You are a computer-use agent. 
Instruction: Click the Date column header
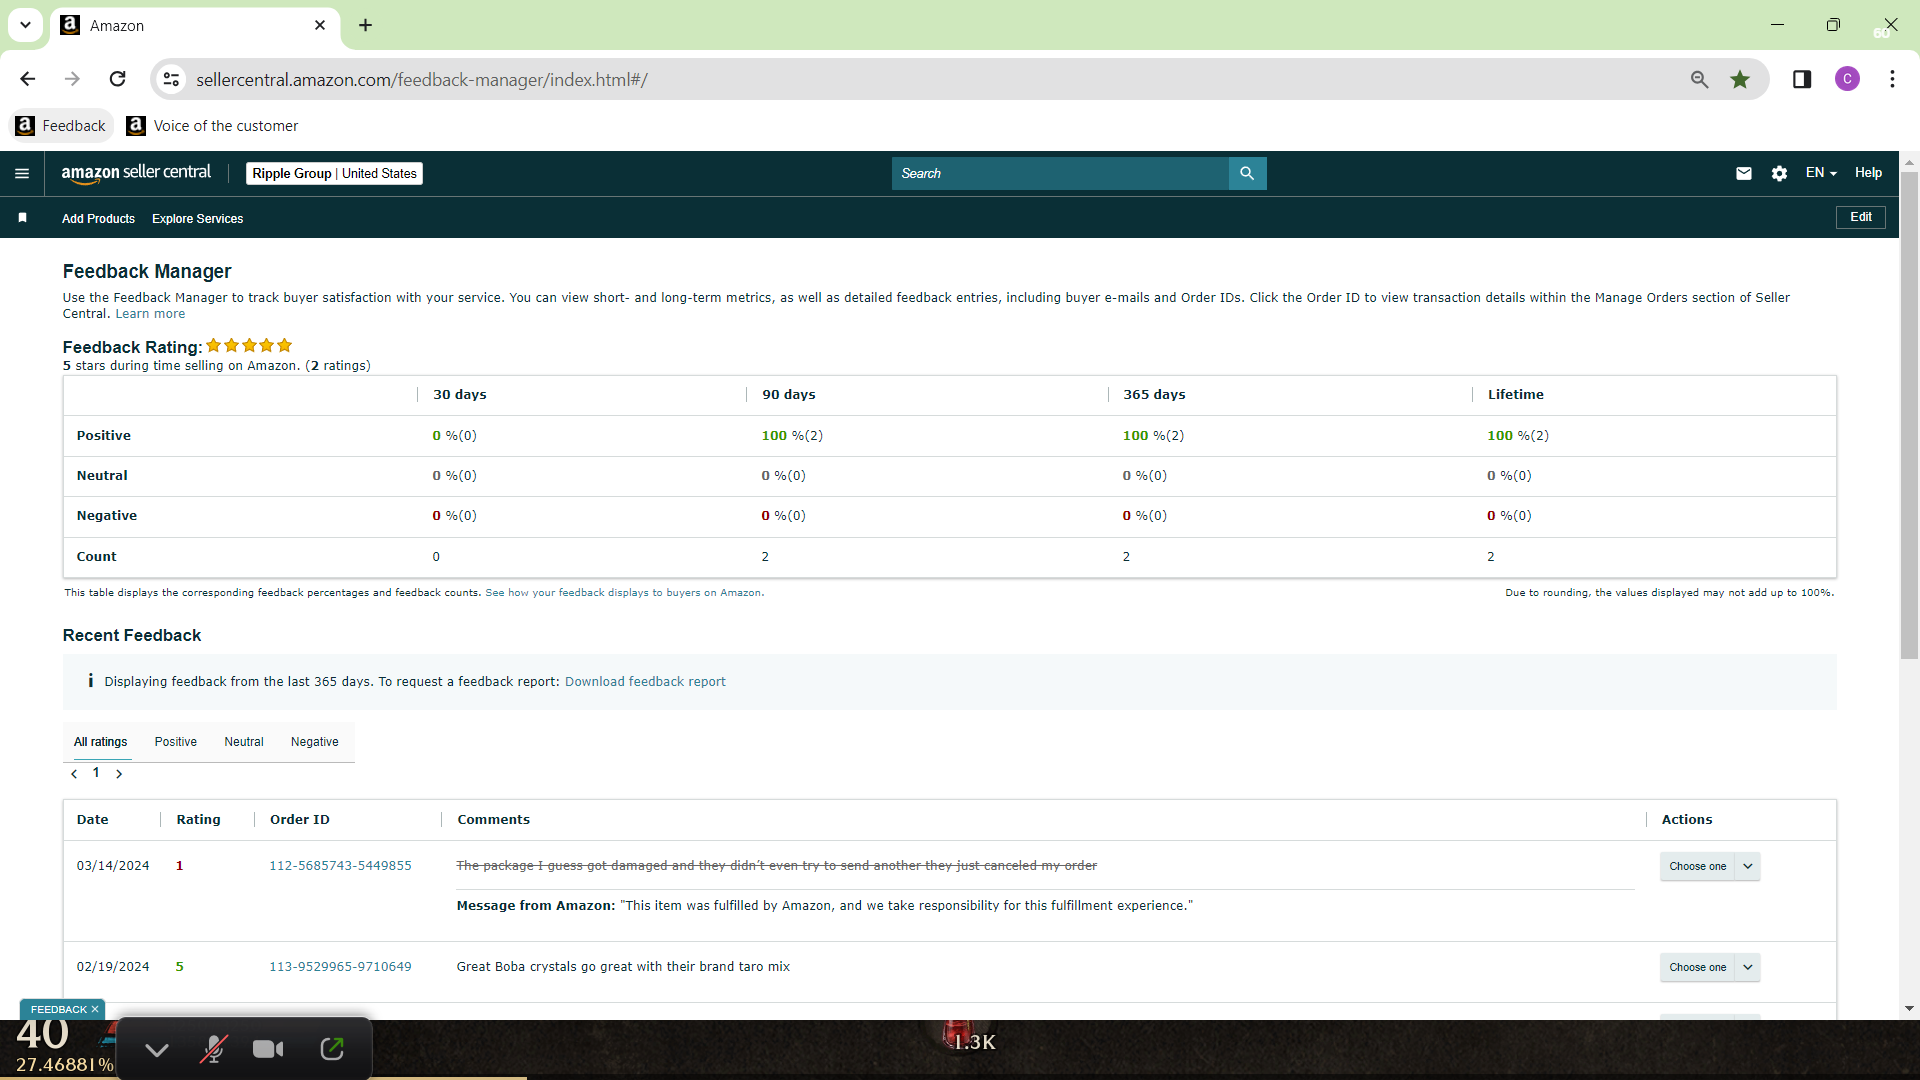click(93, 820)
